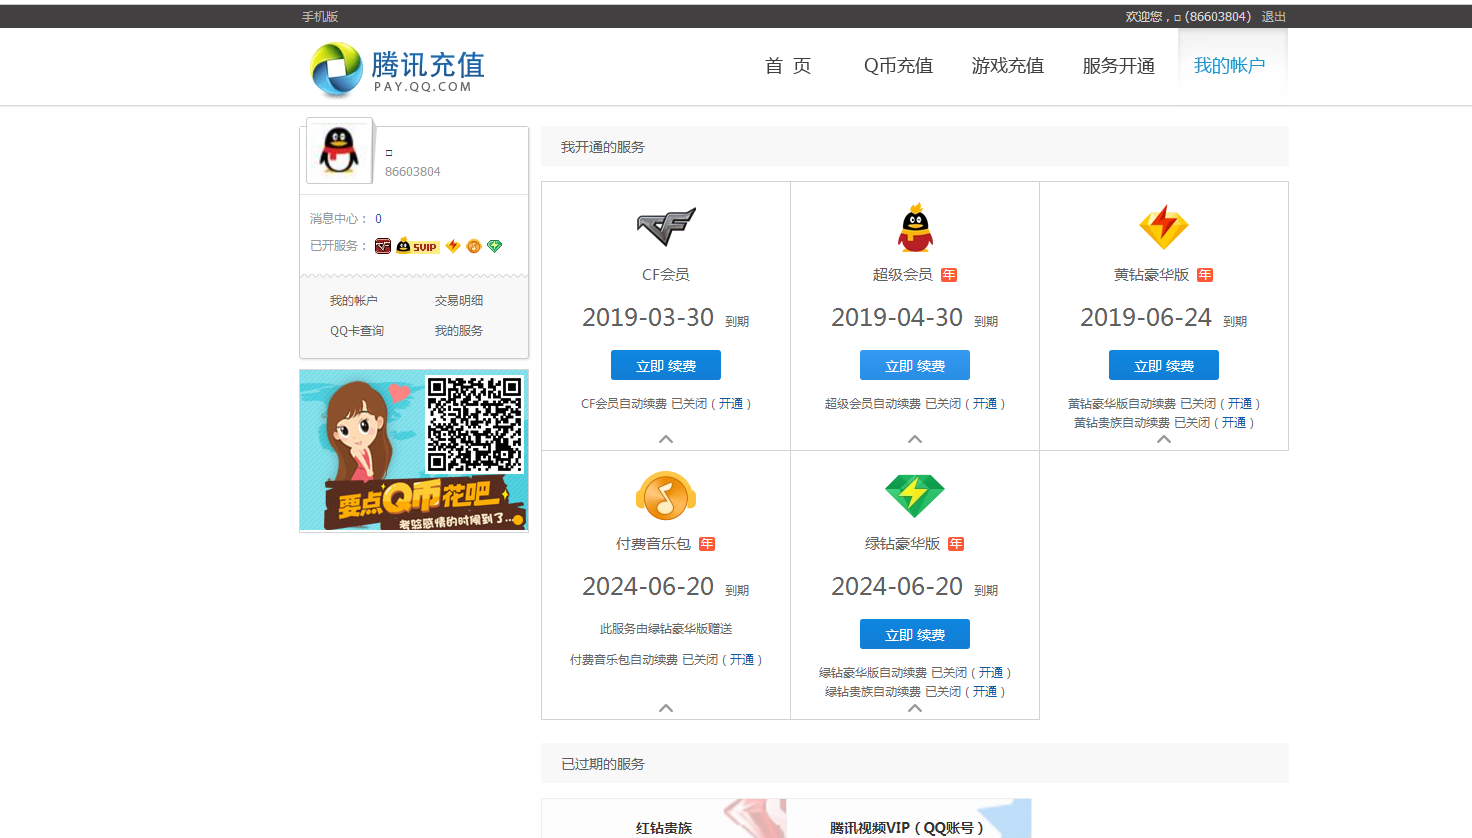Collapse the 黄钻豪华版 card with its chevron
The height and width of the screenshot is (838, 1472).
[x=1164, y=439]
